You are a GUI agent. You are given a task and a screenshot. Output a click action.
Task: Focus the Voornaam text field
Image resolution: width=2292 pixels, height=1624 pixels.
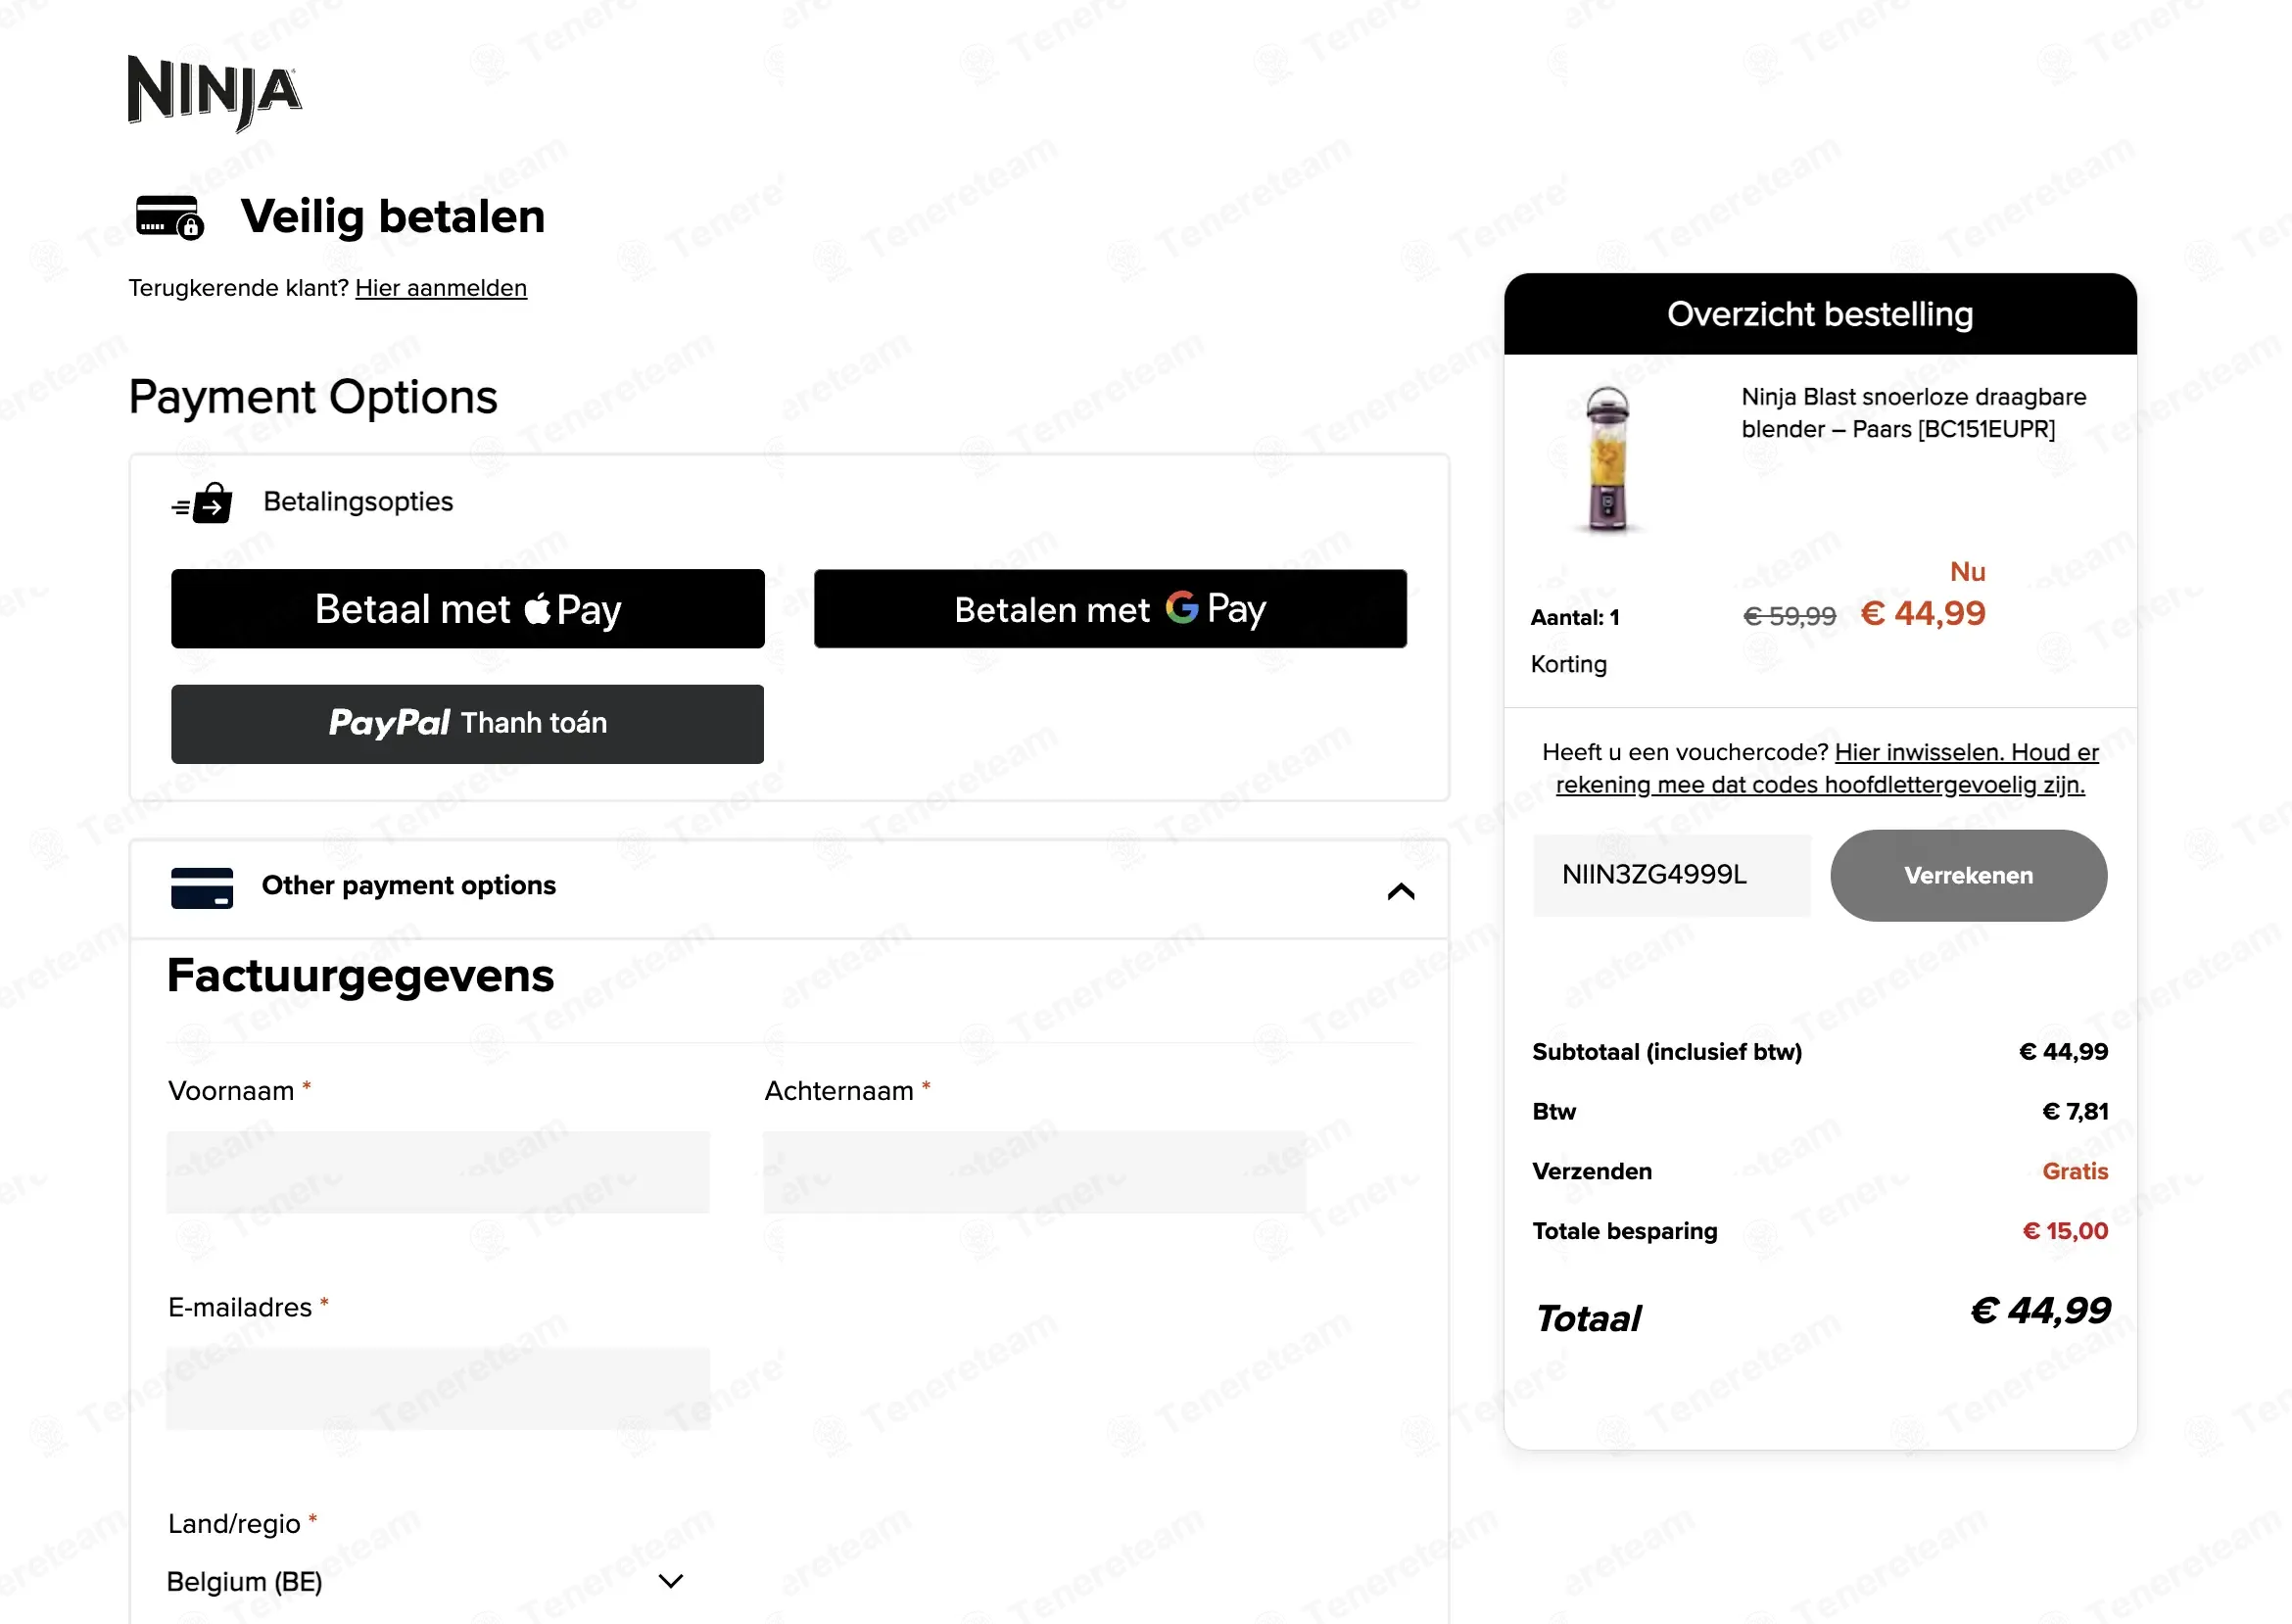(438, 1172)
